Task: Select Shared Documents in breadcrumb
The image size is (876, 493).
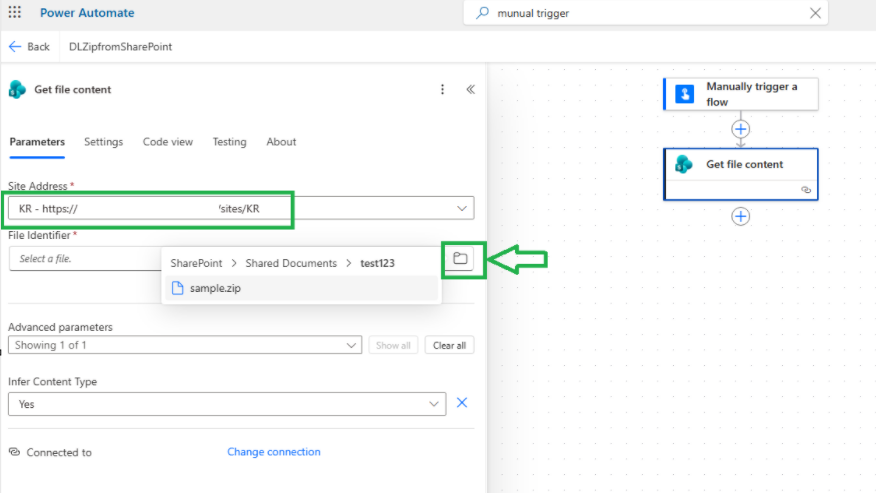Action: pyautogui.click(x=291, y=263)
